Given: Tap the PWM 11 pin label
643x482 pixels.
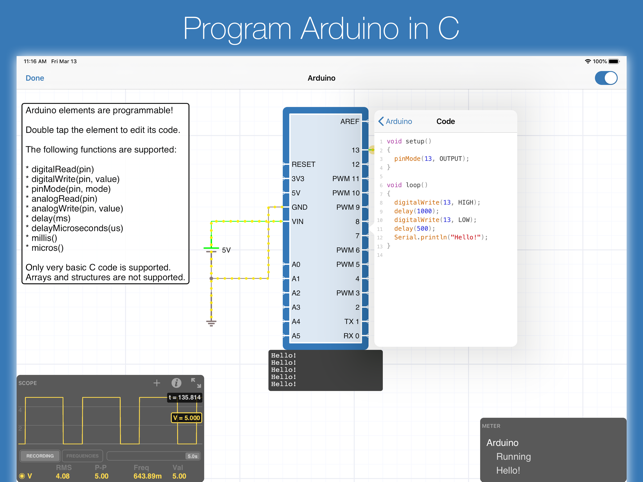Looking at the screenshot, I should (346, 179).
